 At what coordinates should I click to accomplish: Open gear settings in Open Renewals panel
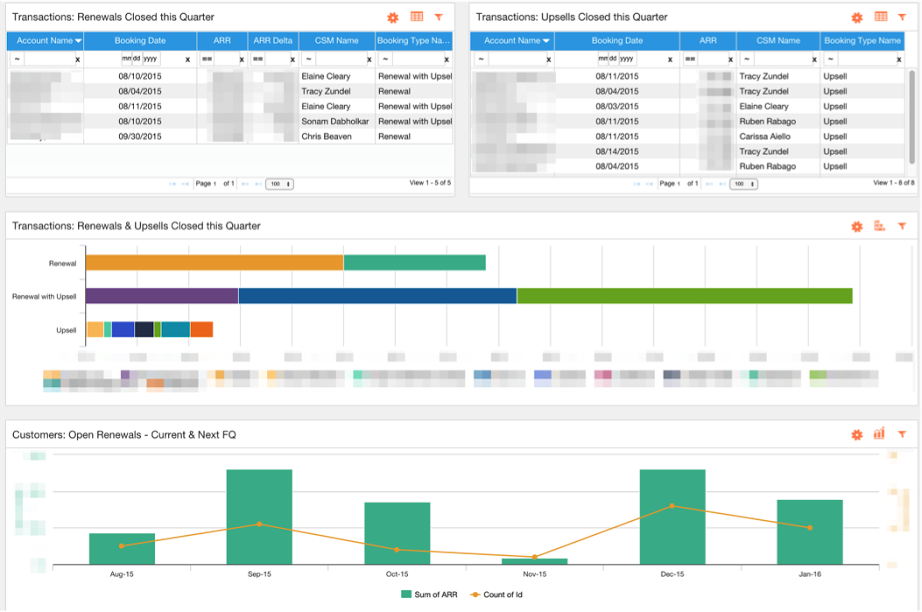pyautogui.click(x=857, y=435)
